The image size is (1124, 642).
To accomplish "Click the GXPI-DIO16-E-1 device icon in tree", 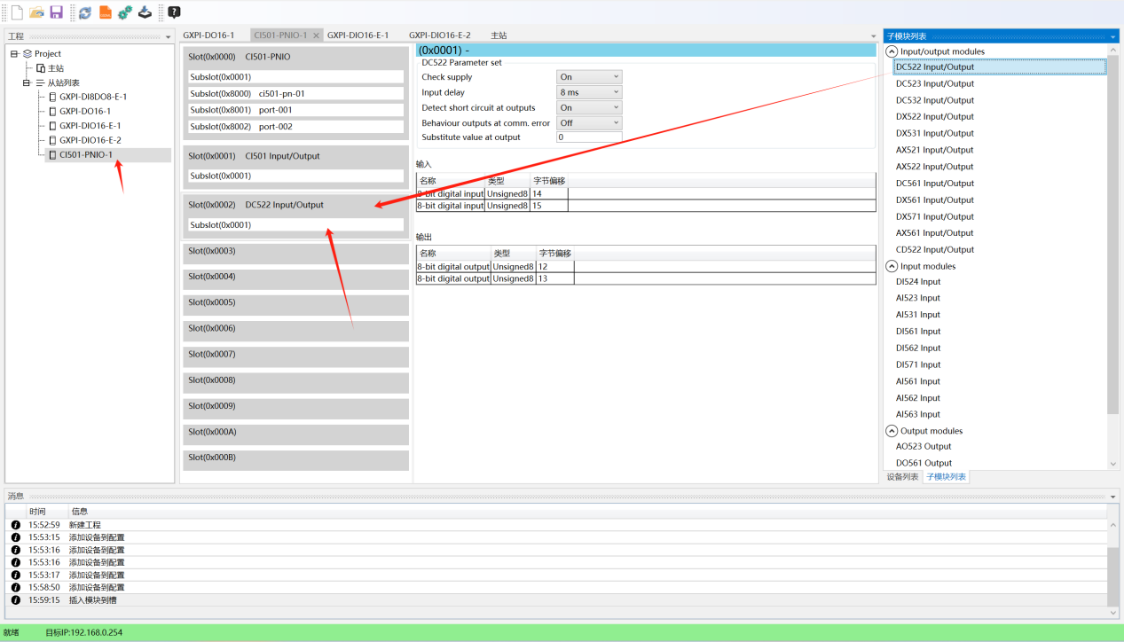I will 52,125.
